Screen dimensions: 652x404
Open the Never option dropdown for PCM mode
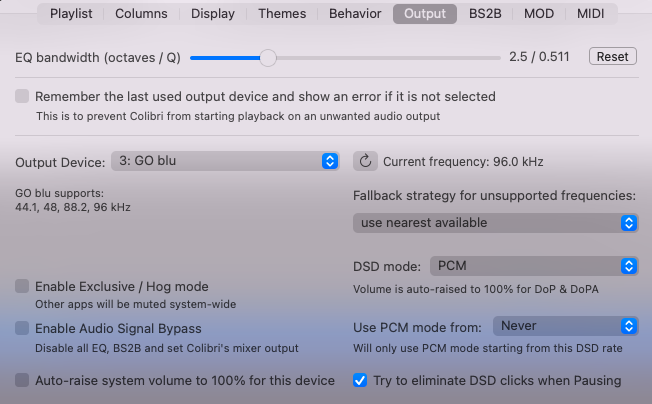566,326
